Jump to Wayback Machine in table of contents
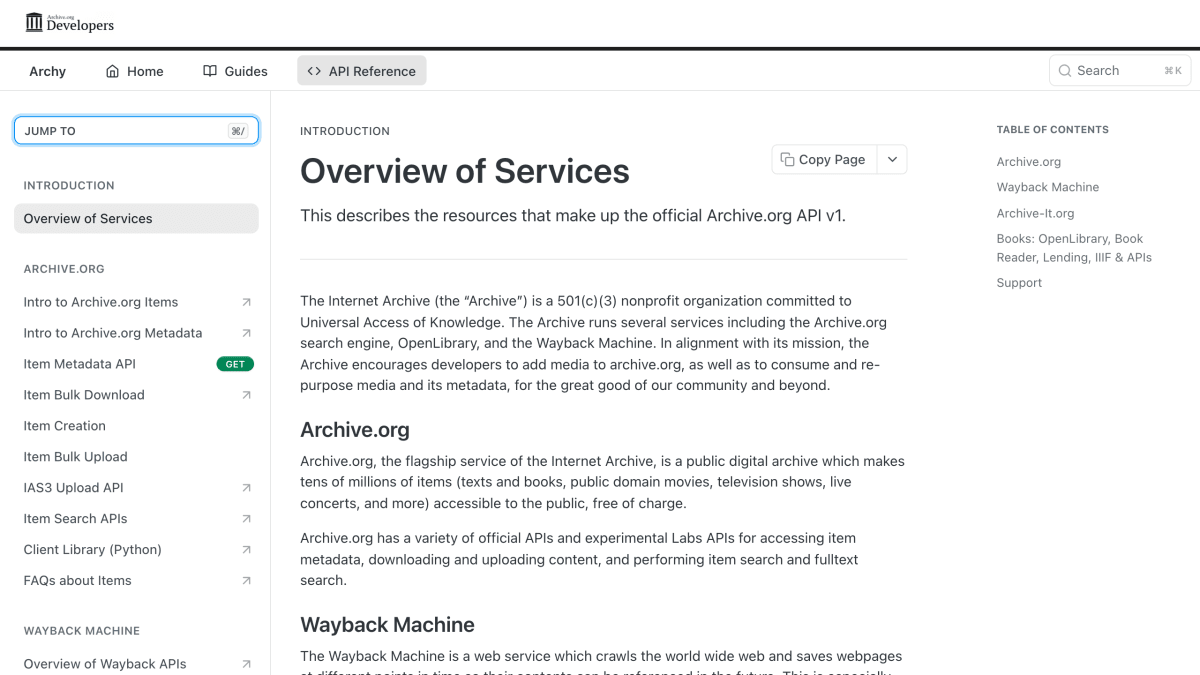This screenshot has height=675, width=1200. pos(1047,187)
